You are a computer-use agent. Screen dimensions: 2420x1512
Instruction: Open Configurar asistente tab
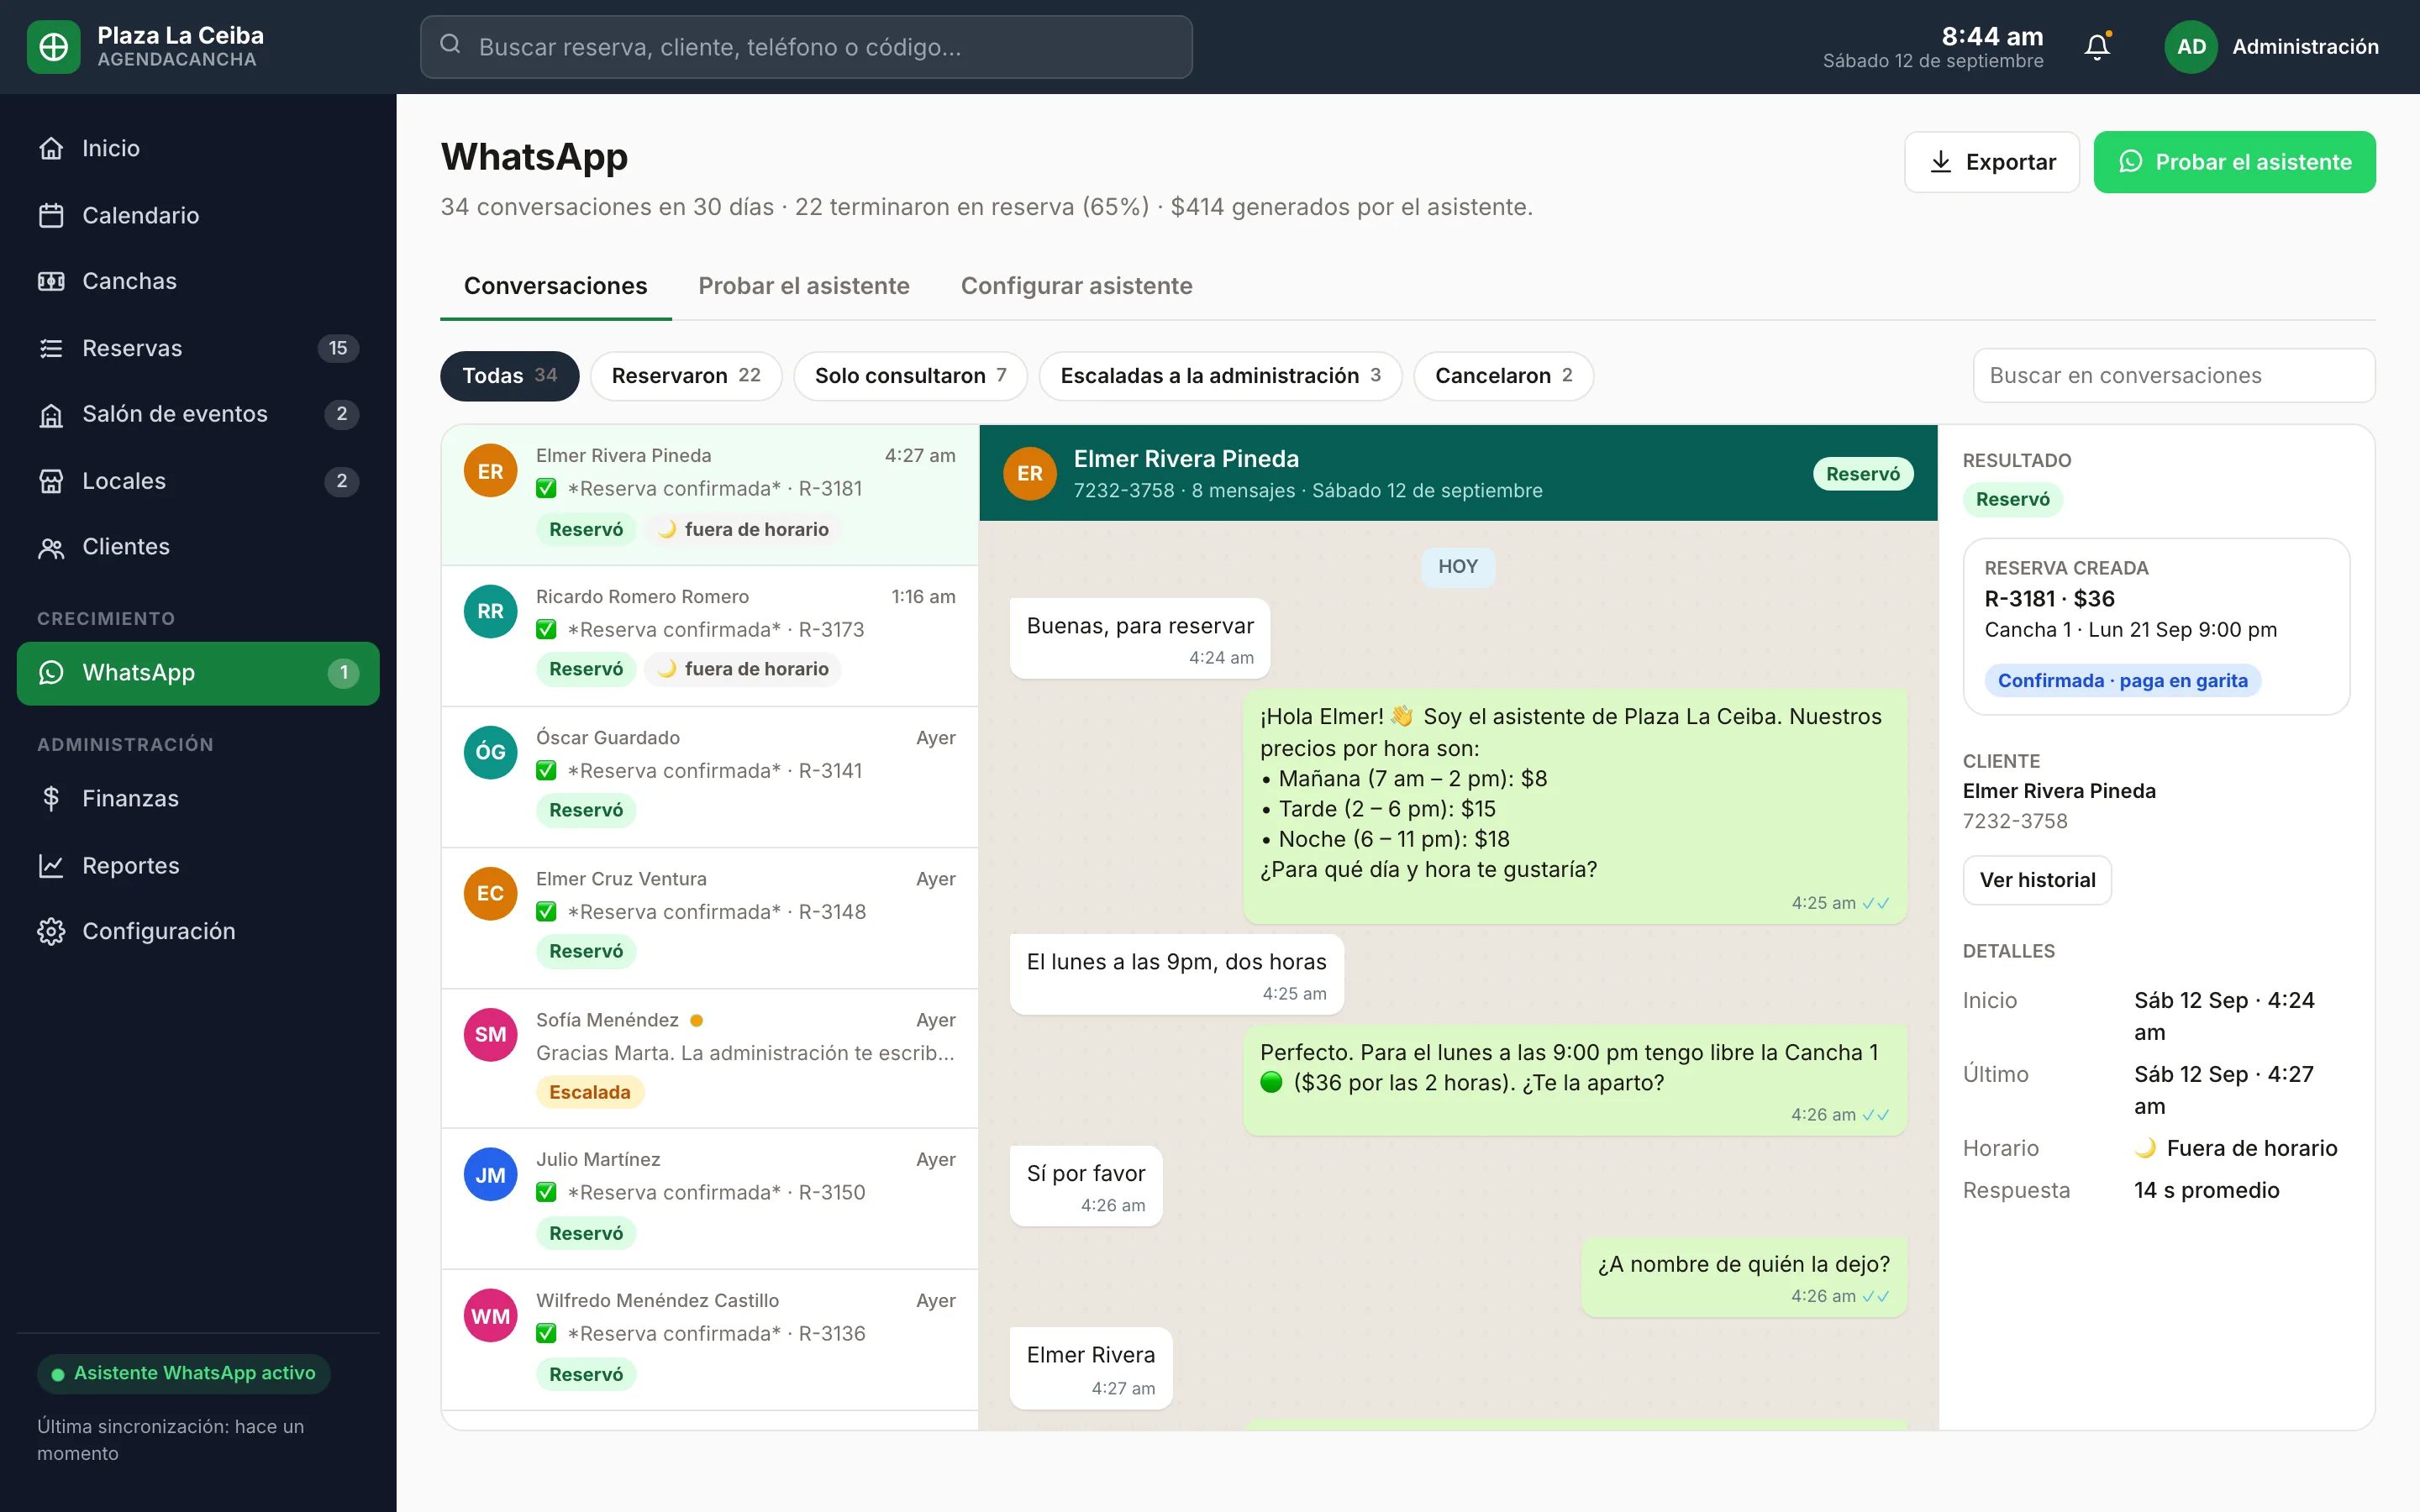[x=1076, y=286]
